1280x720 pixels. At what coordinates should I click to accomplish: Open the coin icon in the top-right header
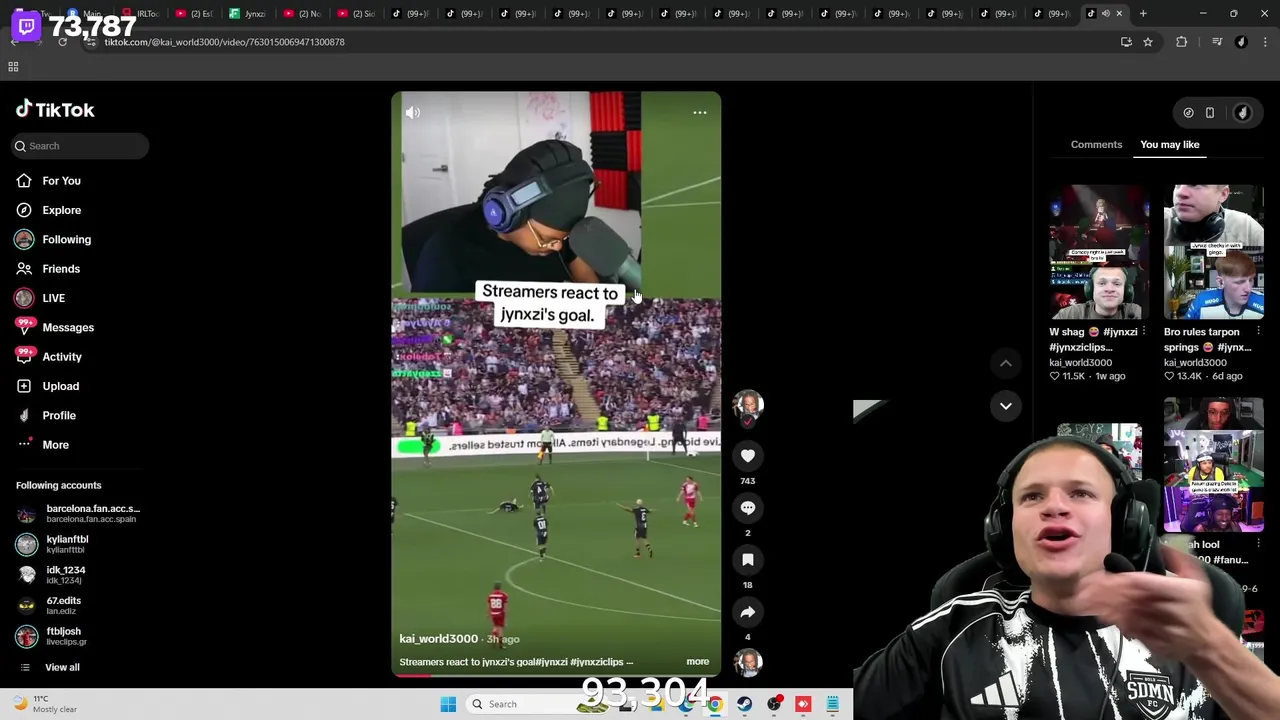click(1188, 113)
